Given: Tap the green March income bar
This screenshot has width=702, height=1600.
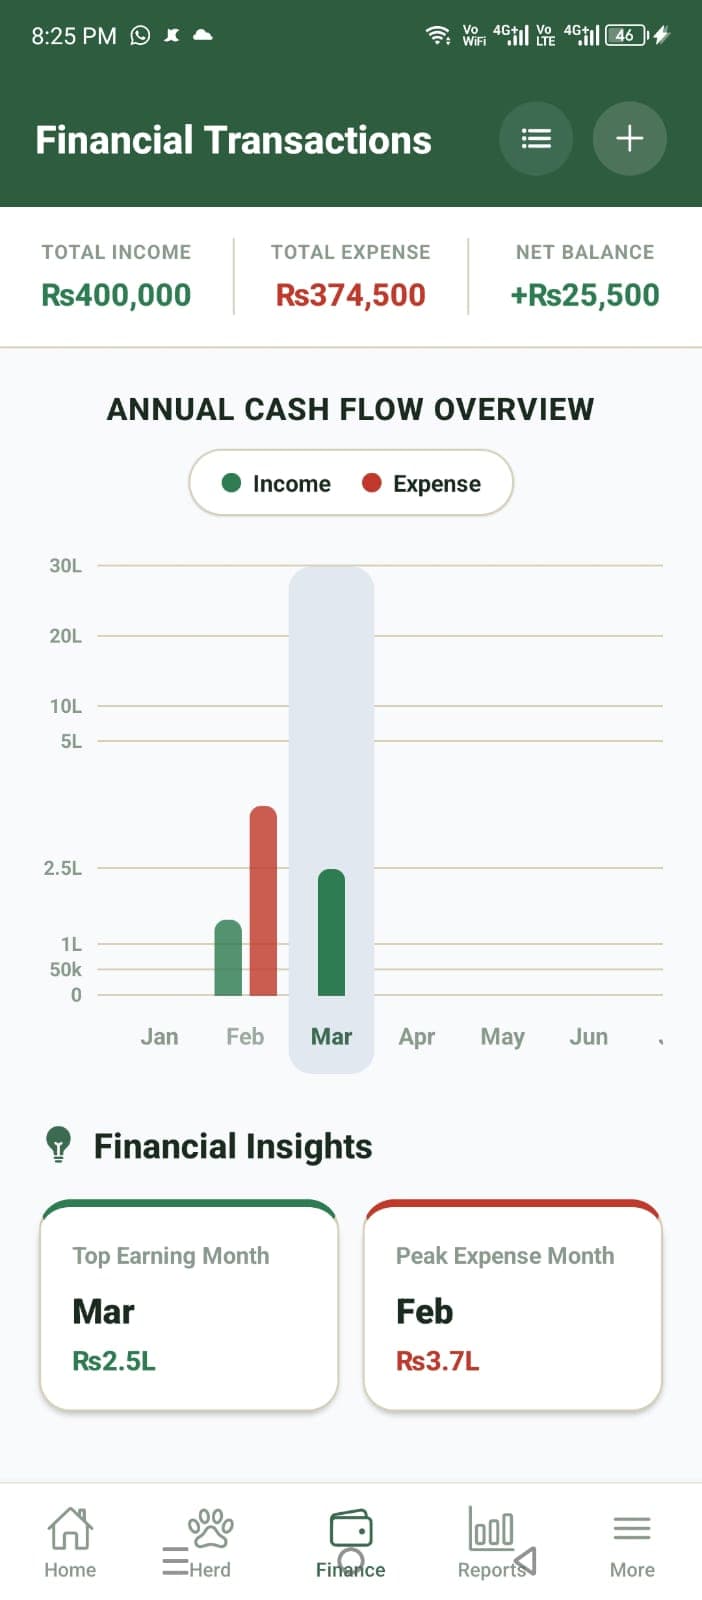Looking at the screenshot, I should [331, 932].
